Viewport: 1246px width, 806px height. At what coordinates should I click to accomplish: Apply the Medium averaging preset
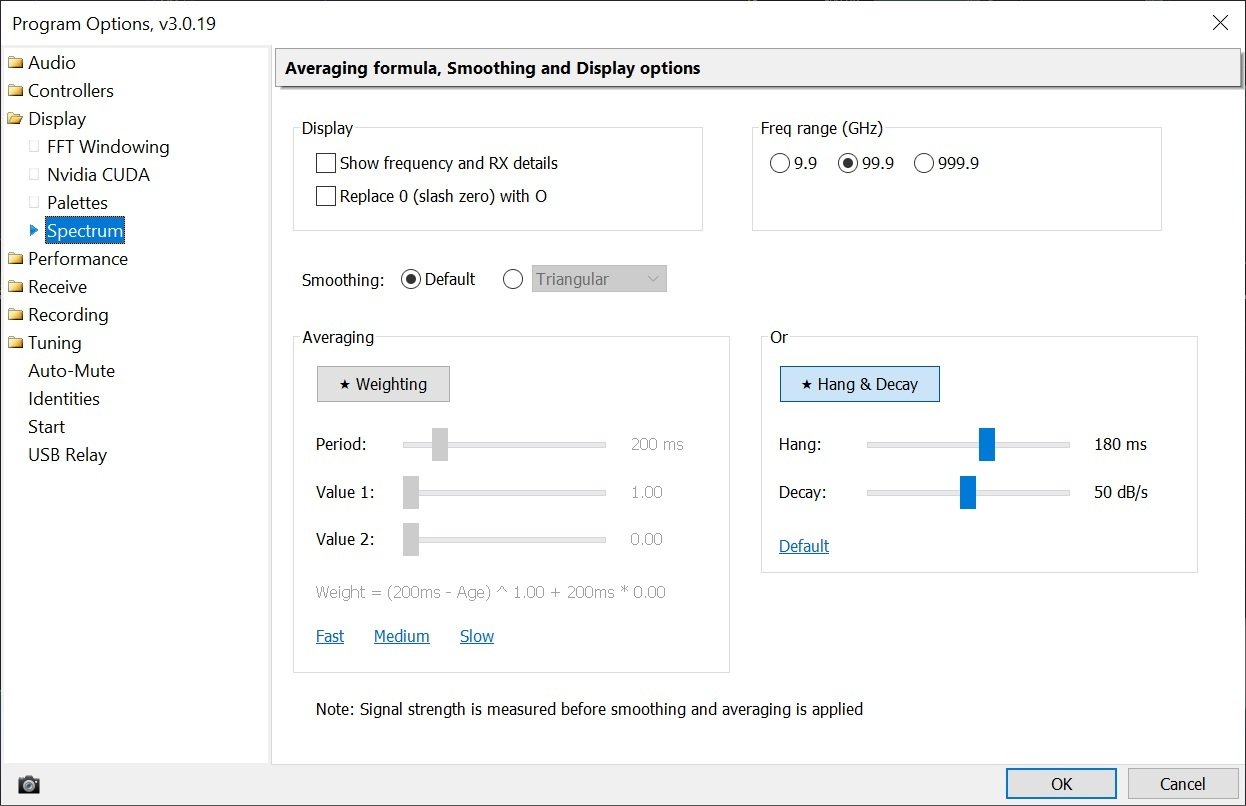[401, 636]
